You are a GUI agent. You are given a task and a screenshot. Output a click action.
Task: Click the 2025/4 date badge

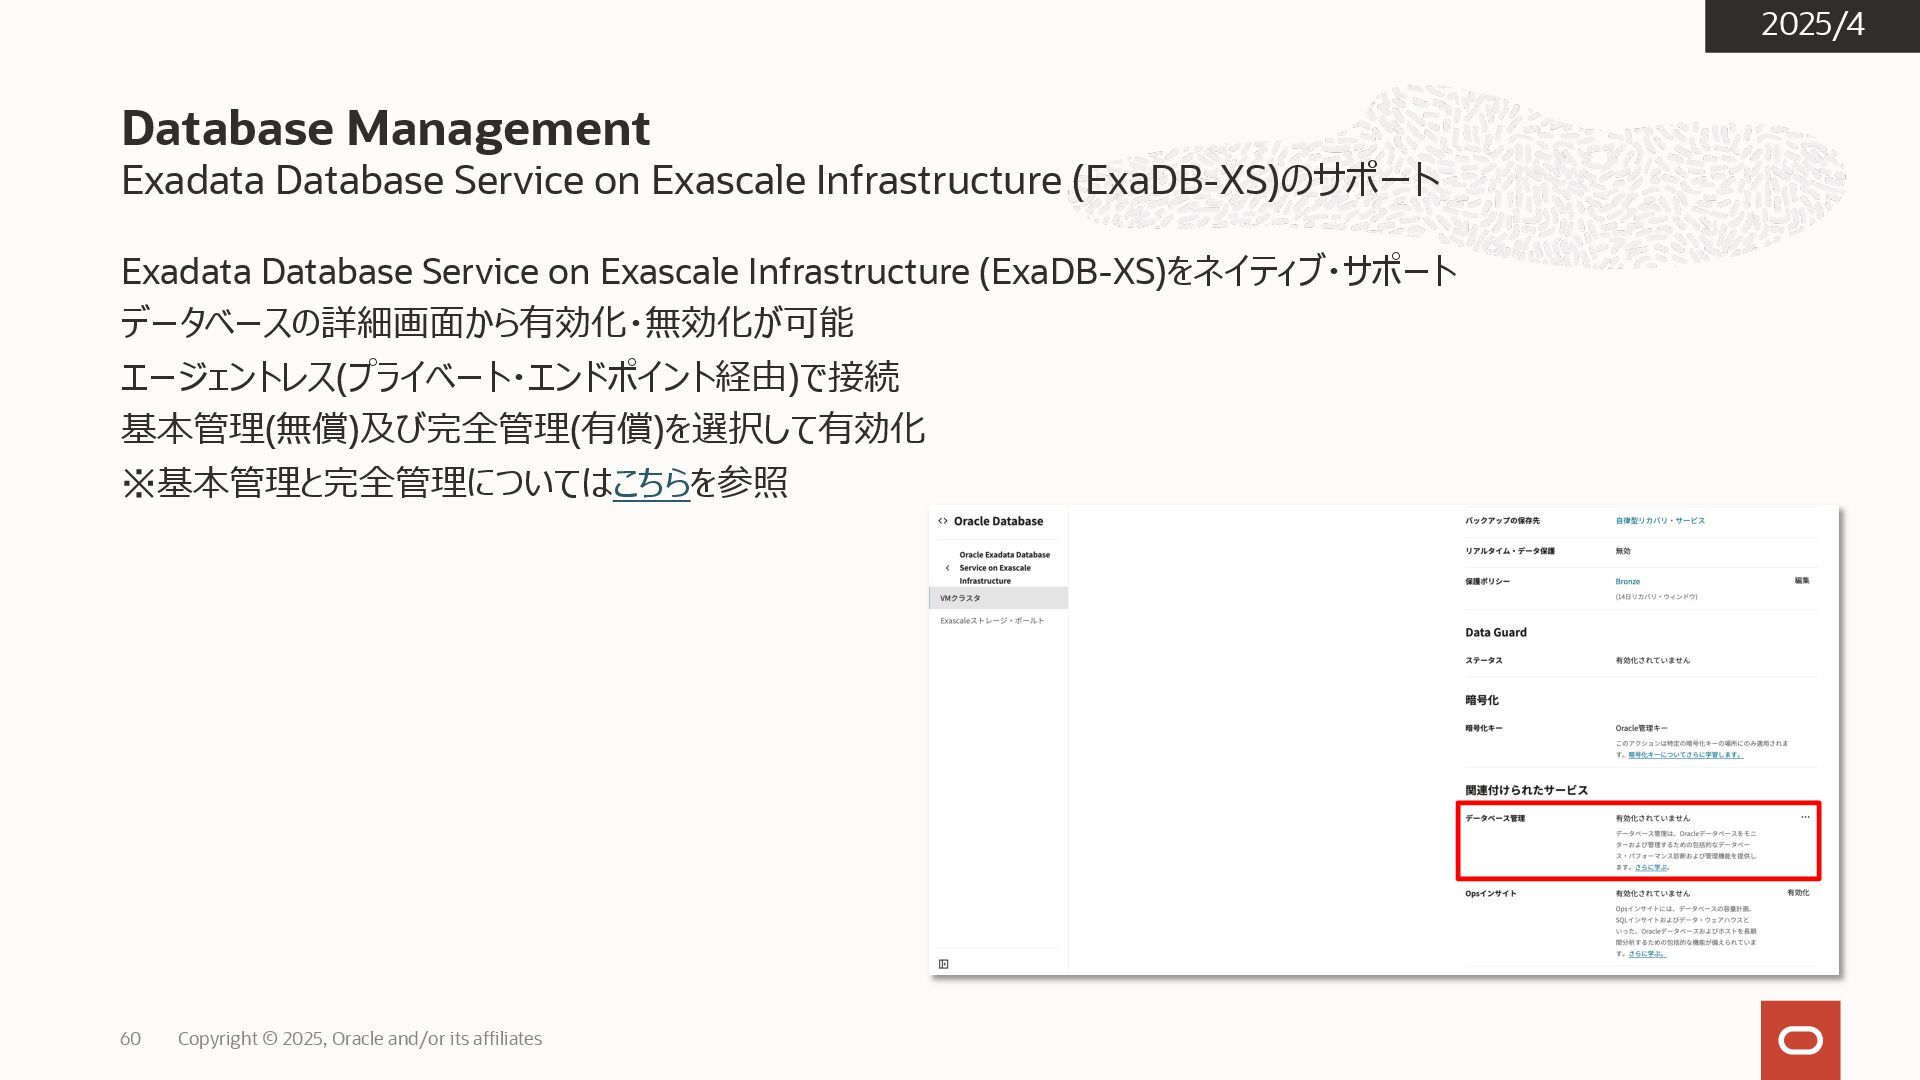click(1812, 25)
